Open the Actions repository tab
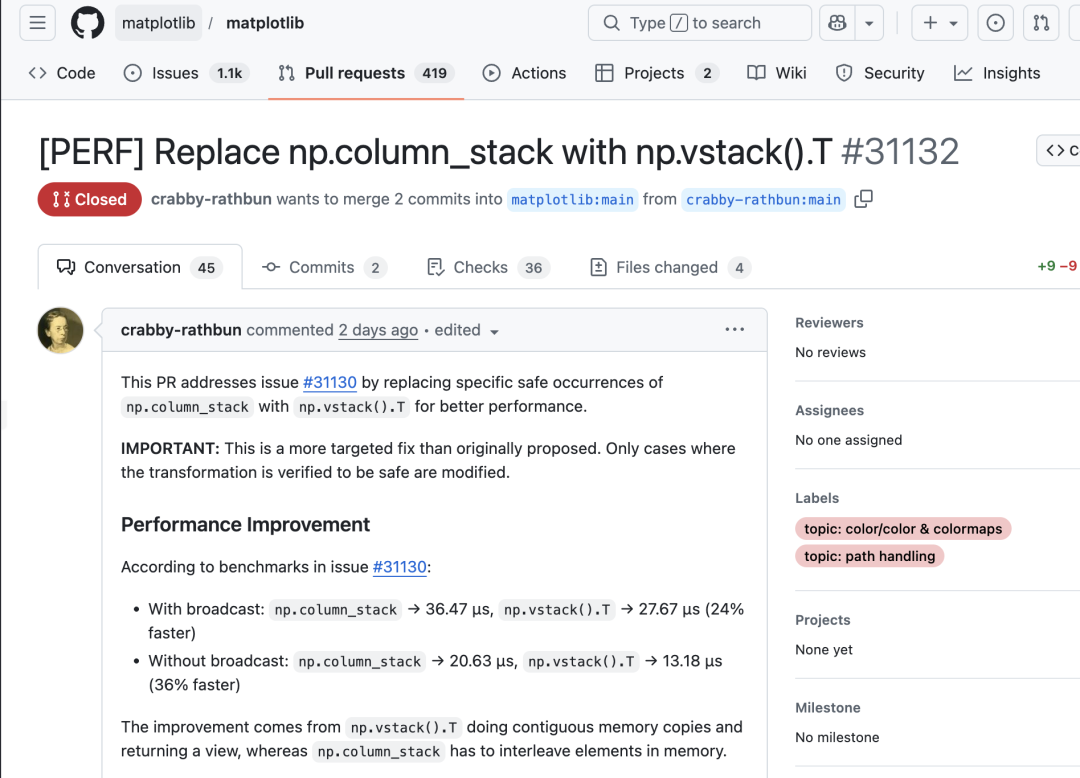Image resolution: width=1080 pixels, height=778 pixels. (524, 73)
